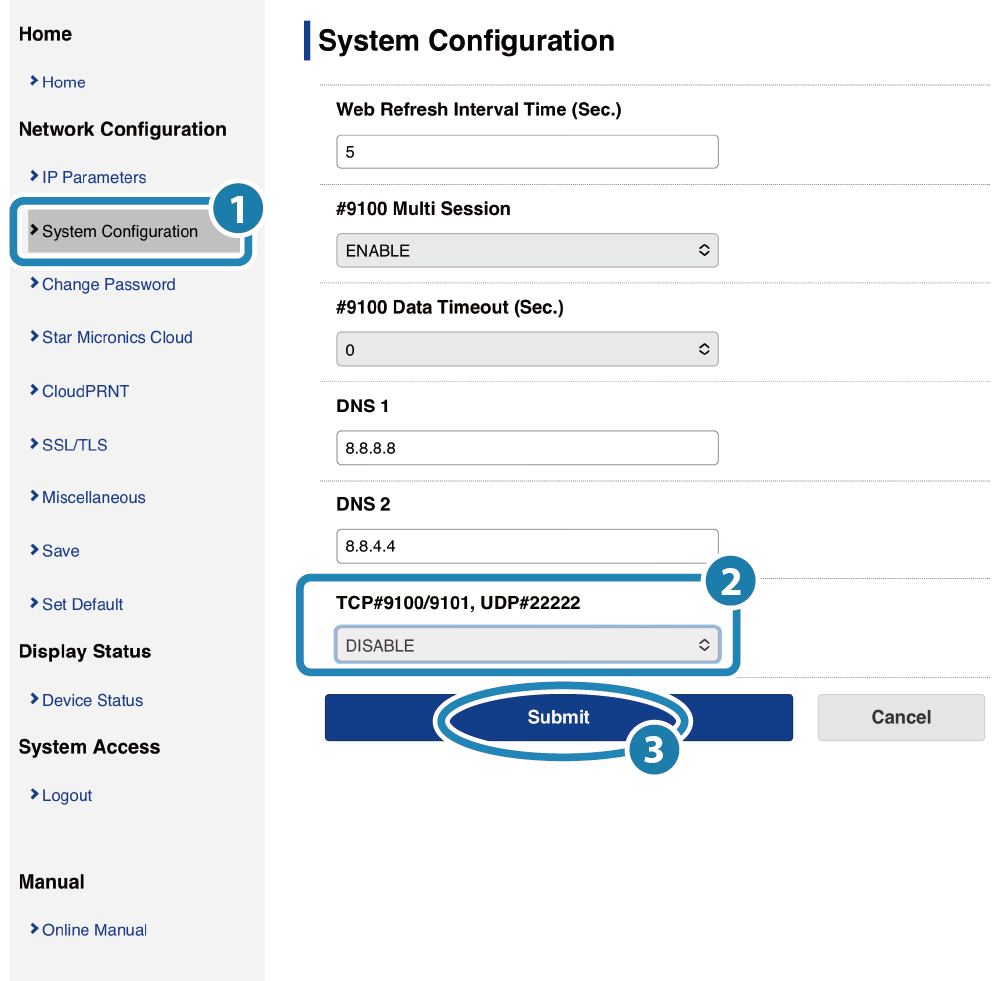Screen dimensions: 1000x981
Task: Click chevron icon beside Logout
Action: (x=34, y=793)
